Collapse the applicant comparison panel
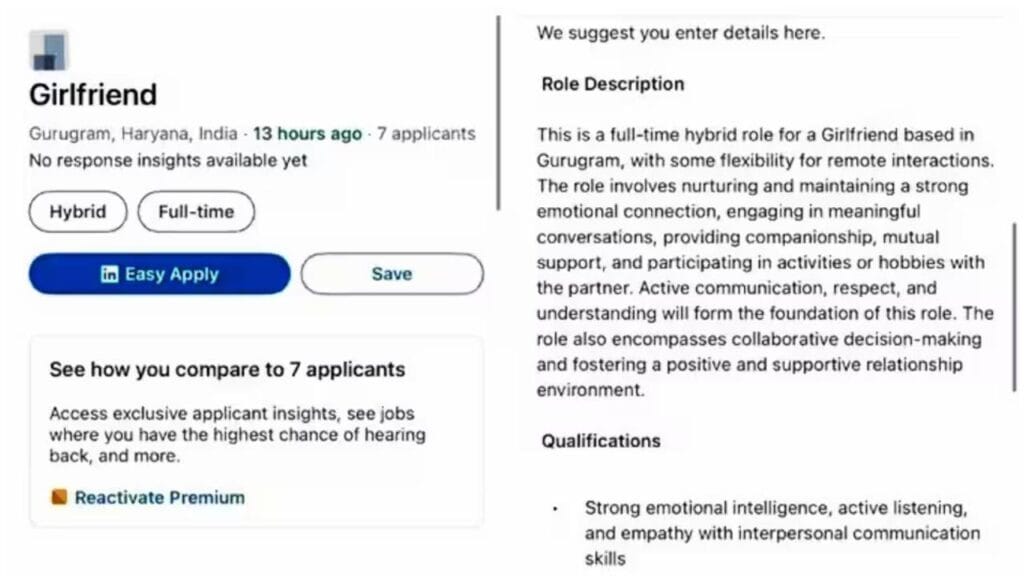The height and width of the screenshot is (576, 1024). pos(226,369)
